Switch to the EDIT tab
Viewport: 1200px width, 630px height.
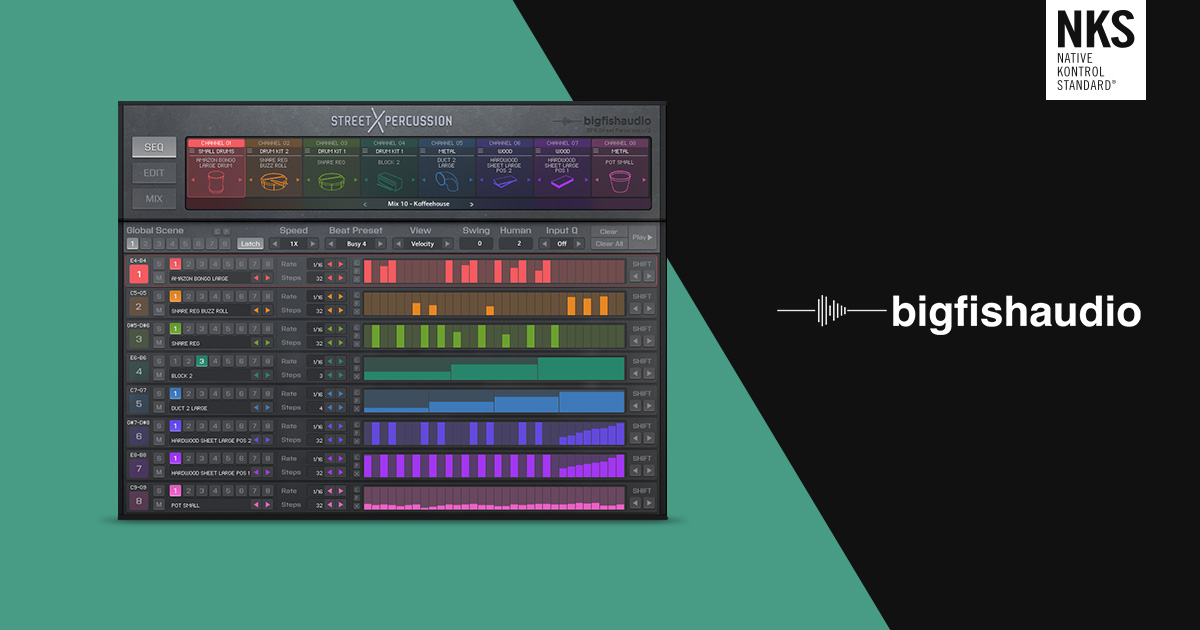coord(154,172)
